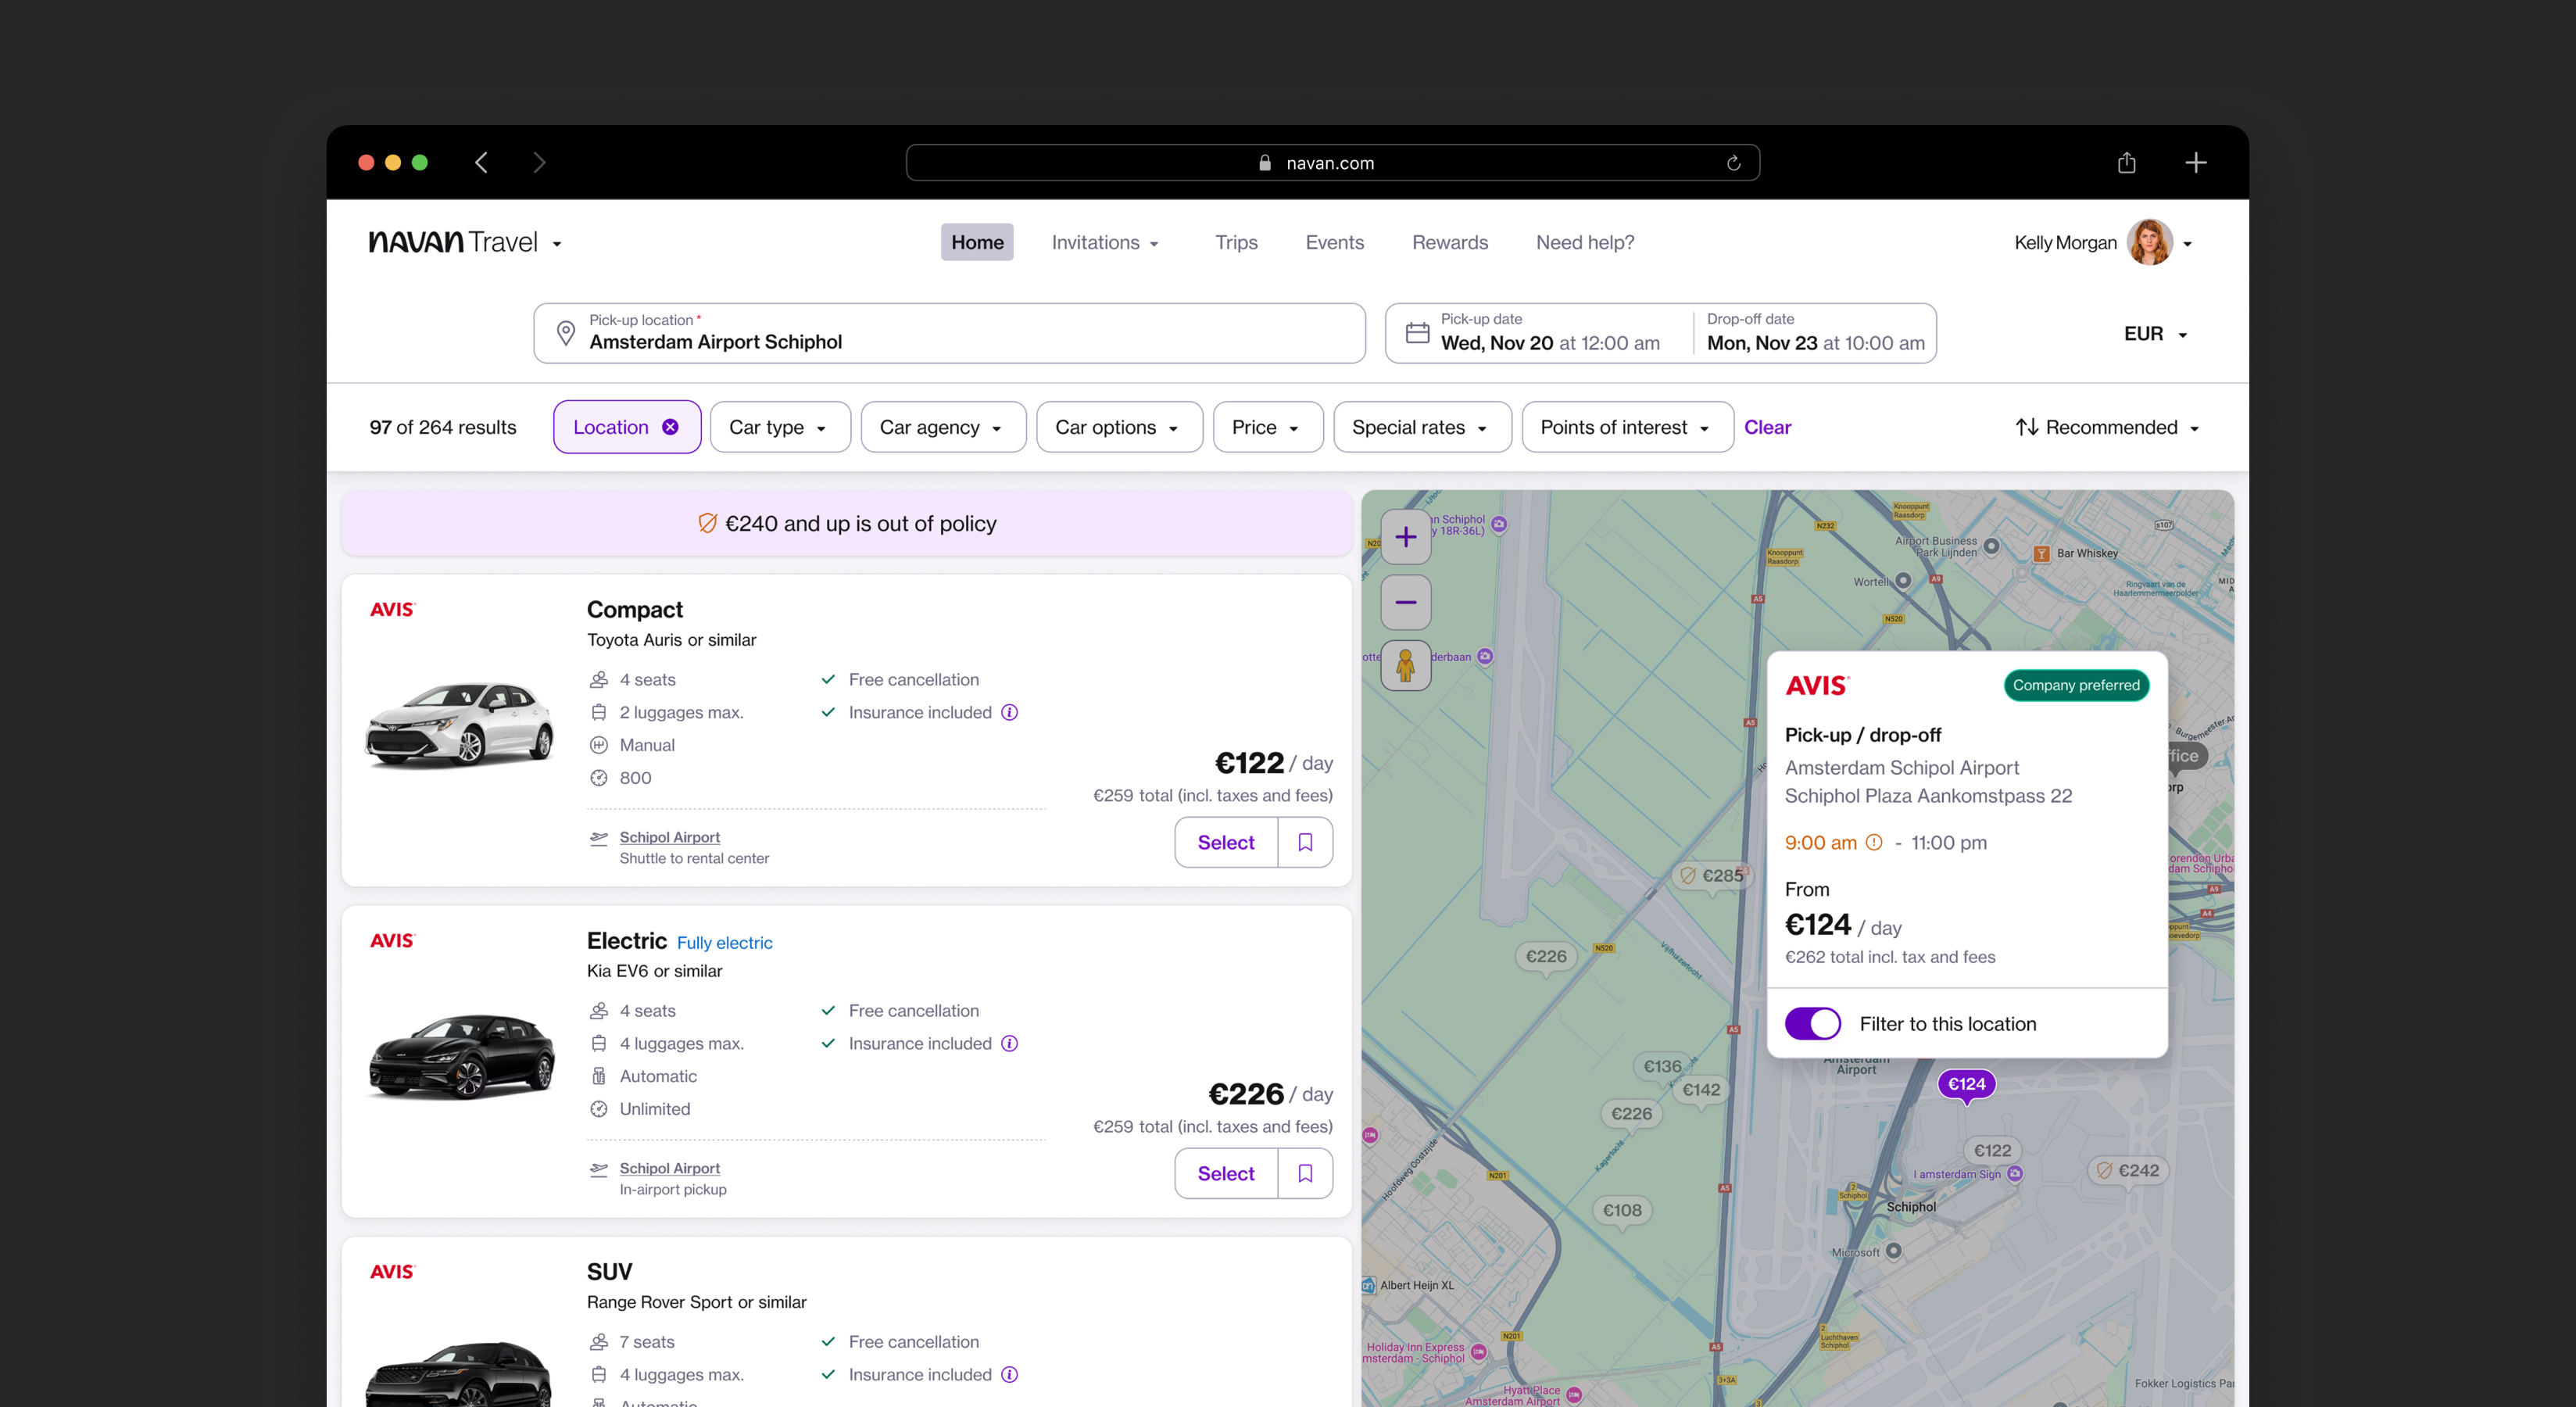The width and height of the screenshot is (2576, 1407).
Task: Select the €122 map price marker
Action: point(1992,1150)
